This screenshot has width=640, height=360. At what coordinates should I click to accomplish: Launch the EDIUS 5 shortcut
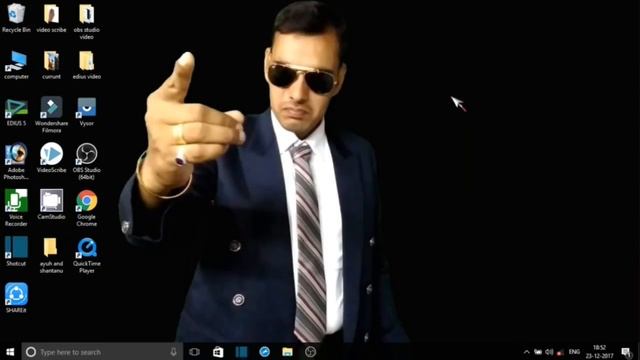(x=16, y=111)
